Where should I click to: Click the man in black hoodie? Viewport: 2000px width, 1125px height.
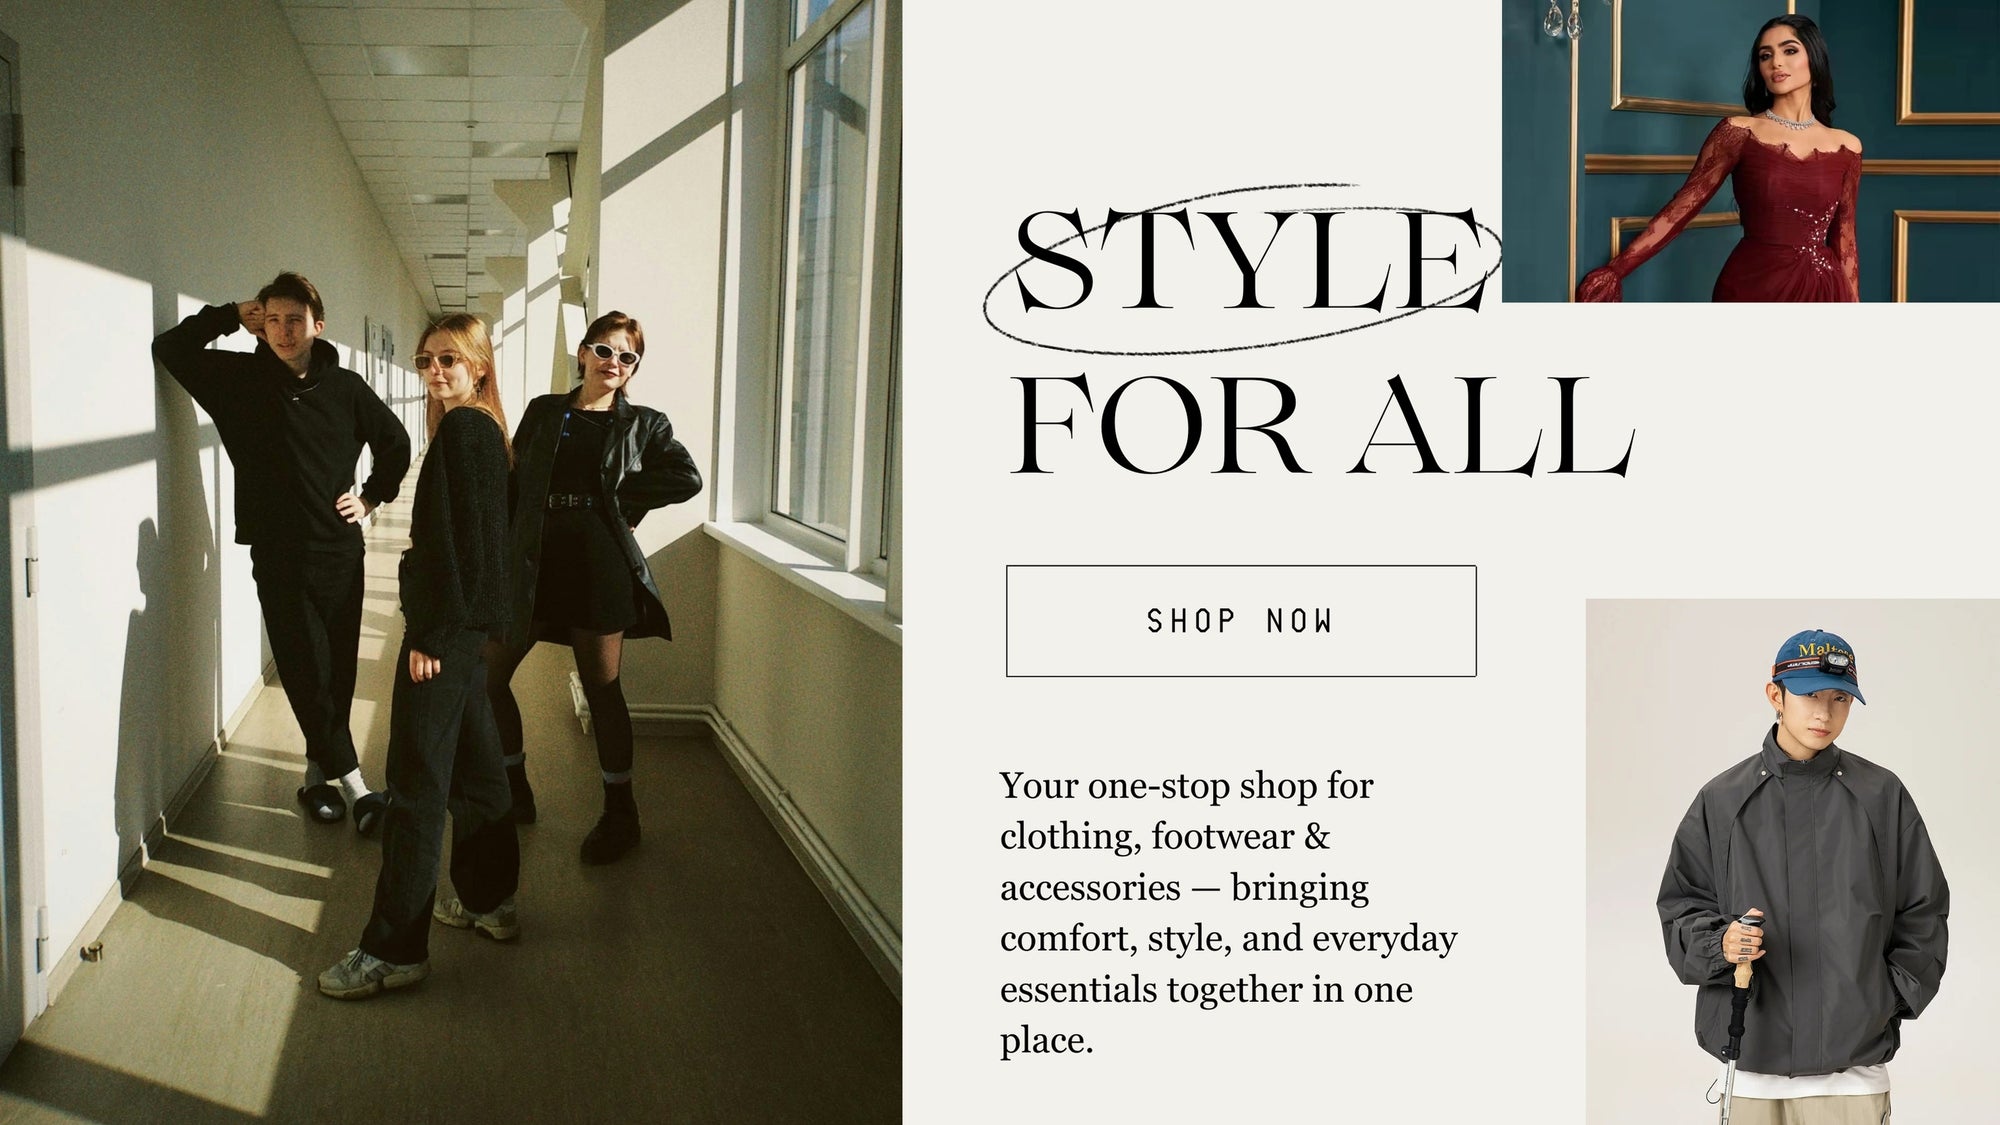click(x=290, y=540)
